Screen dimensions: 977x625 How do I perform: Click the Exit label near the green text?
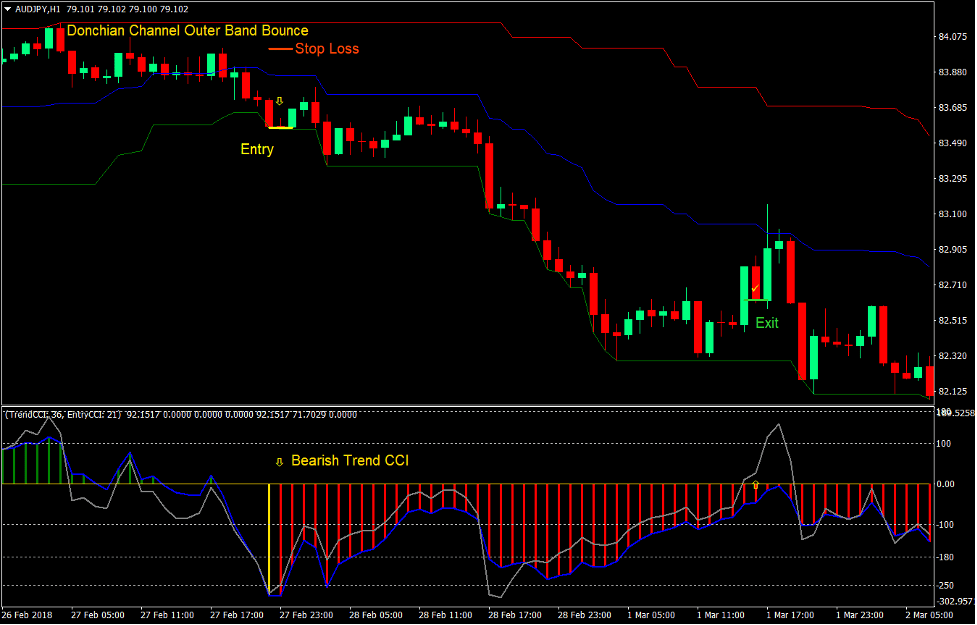[x=766, y=323]
